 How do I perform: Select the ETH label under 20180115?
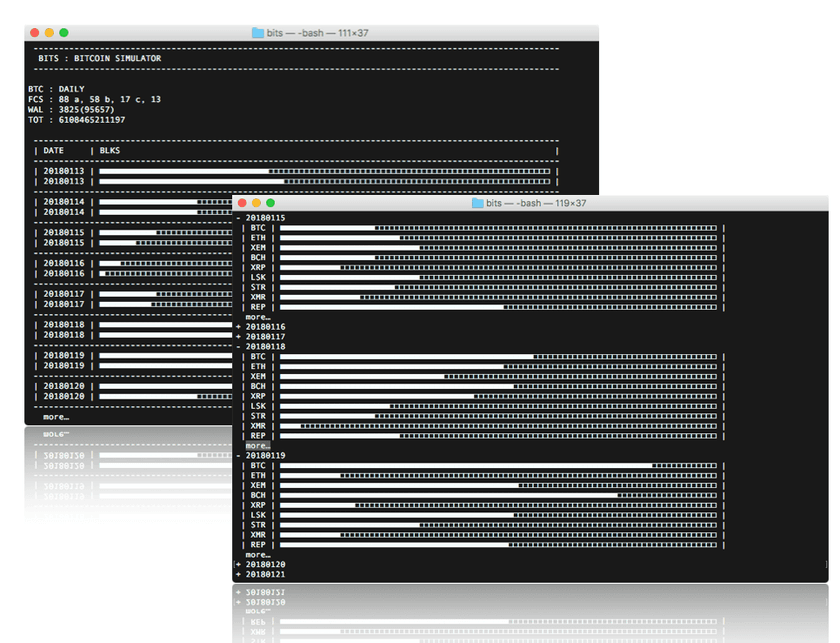(x=258, y=238)
